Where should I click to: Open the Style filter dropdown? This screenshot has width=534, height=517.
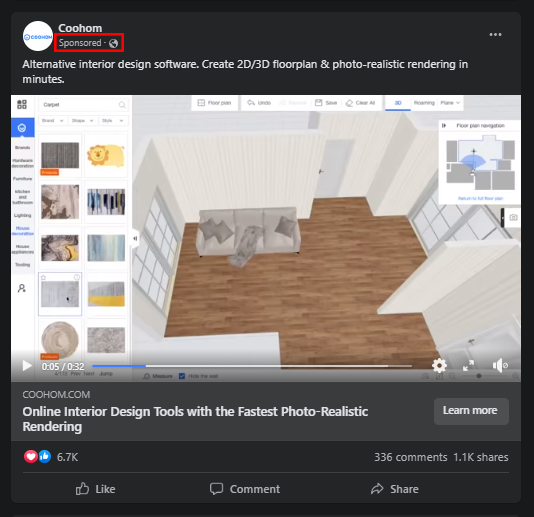113,121
